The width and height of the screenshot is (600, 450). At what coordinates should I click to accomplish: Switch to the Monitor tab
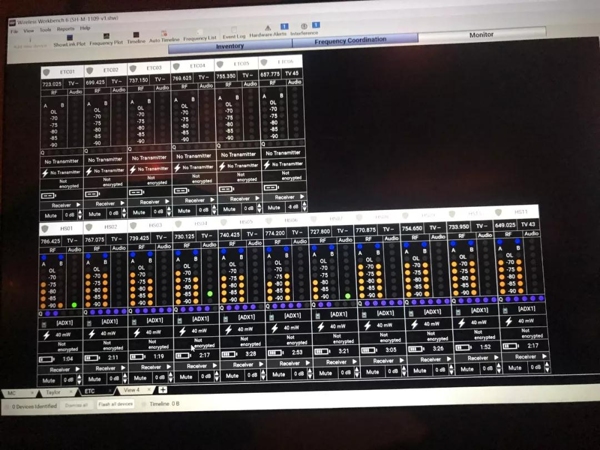click(481, 35)
